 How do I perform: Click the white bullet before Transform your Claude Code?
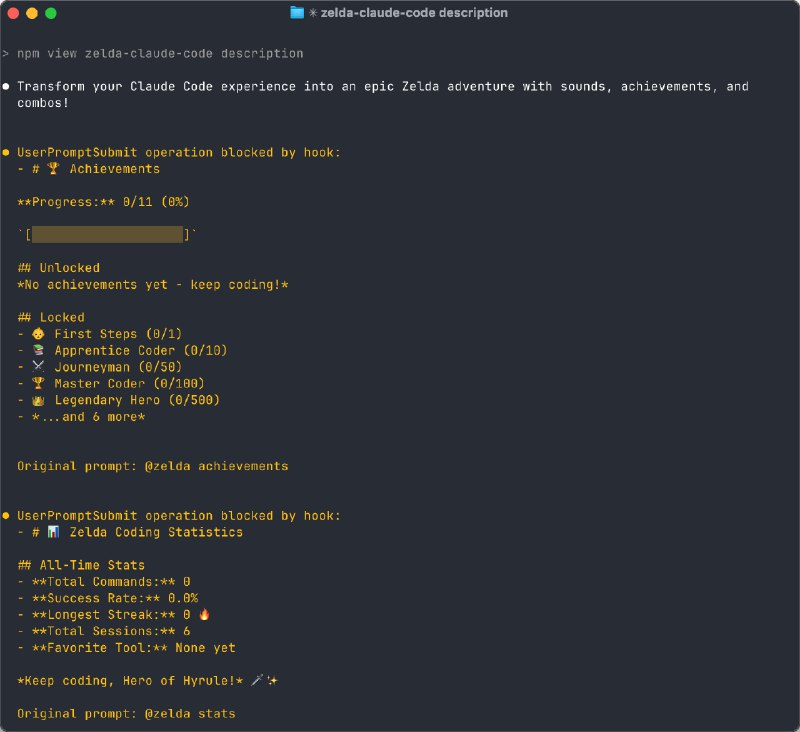tap(6, 86)
